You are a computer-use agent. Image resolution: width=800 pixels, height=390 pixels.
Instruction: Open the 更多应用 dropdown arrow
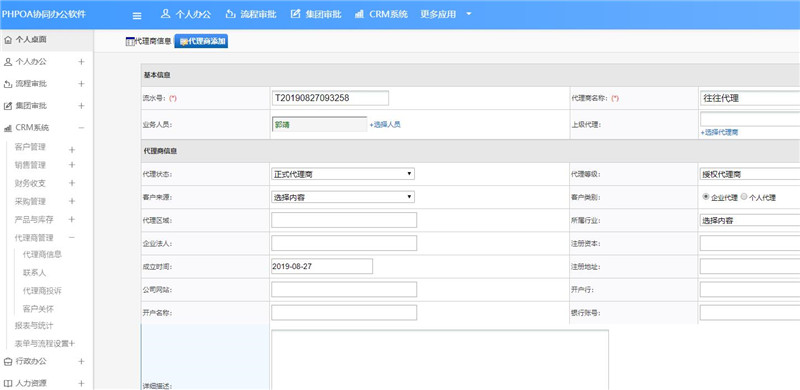click(469, 14)
